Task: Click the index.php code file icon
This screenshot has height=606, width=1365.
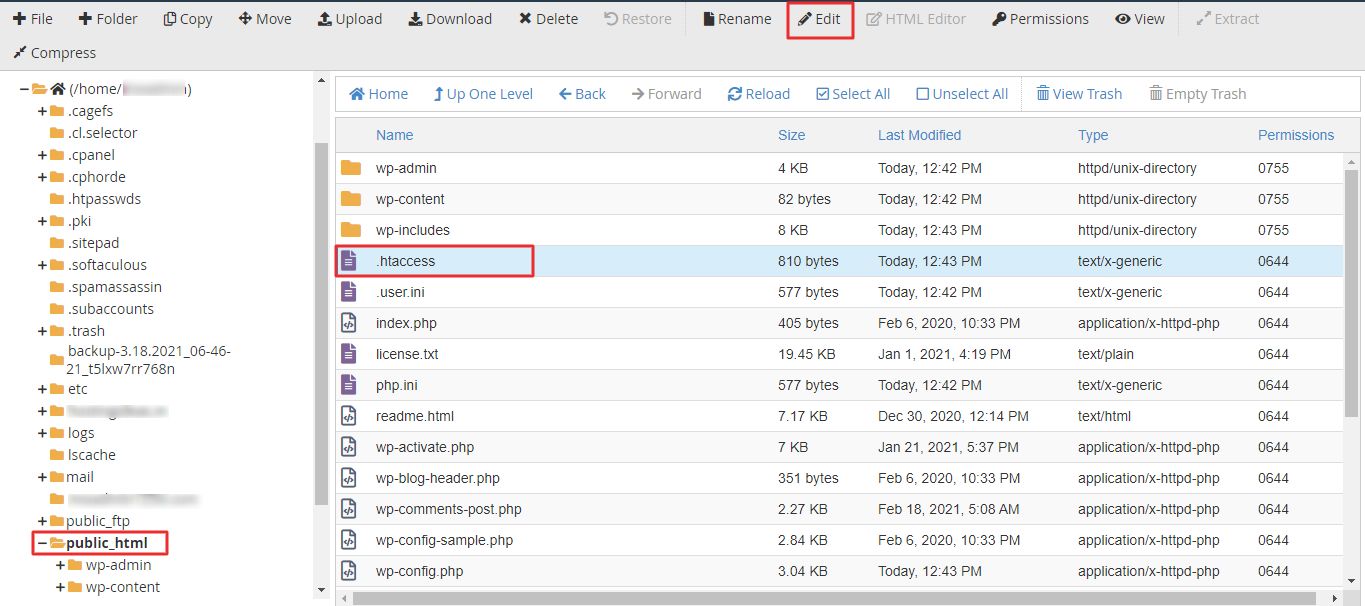Action: (349, 323)
